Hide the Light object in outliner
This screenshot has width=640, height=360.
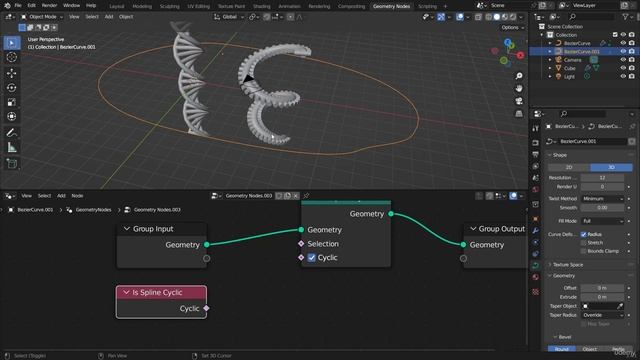pyautogui.click(x=623, y=76)
